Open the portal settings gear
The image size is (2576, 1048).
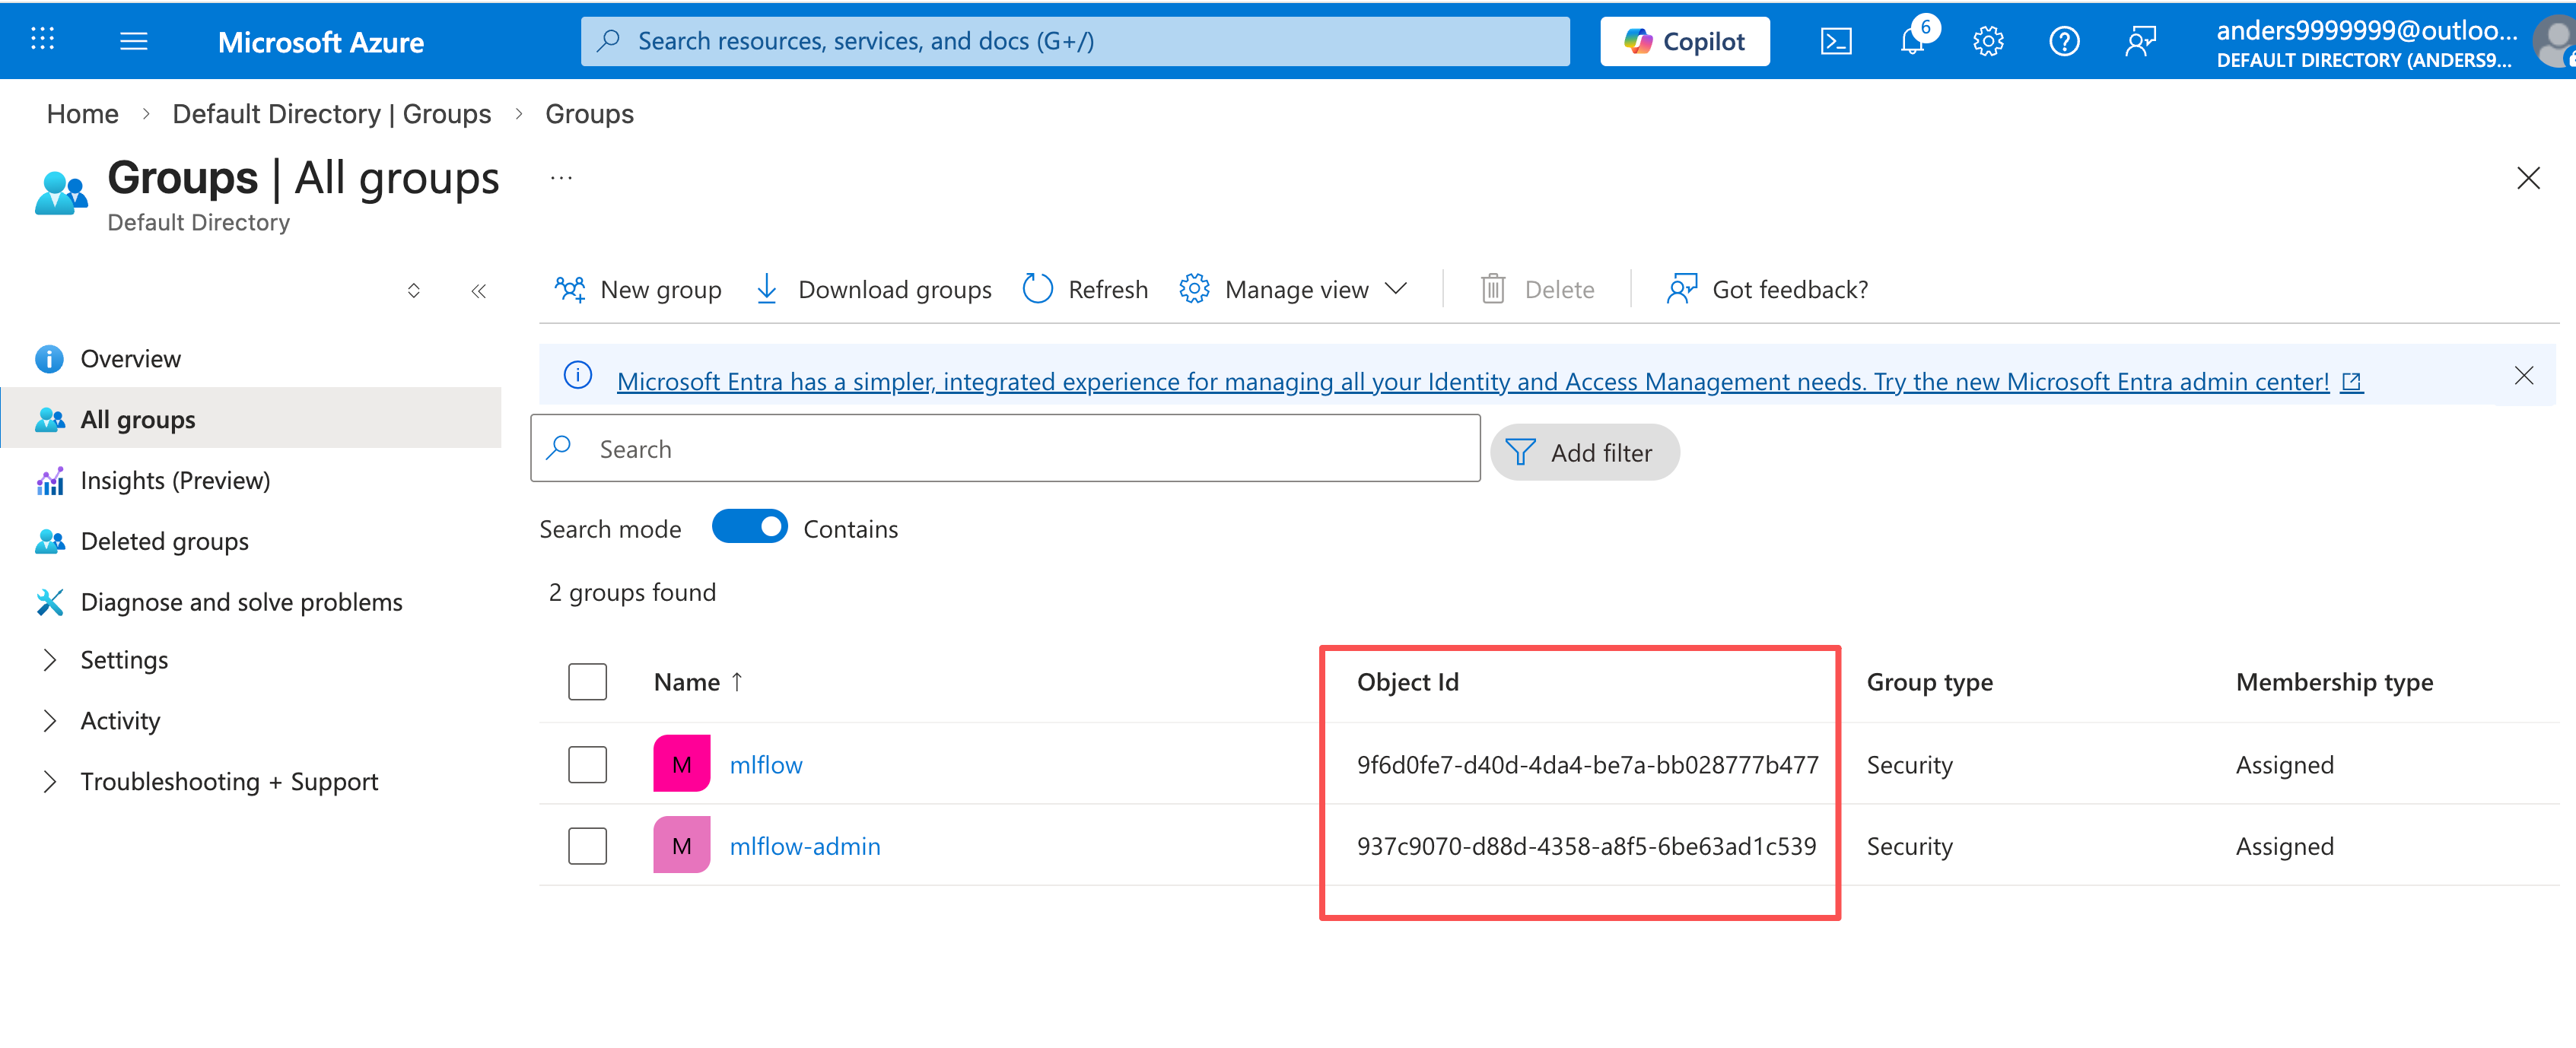click(1988, 40)
